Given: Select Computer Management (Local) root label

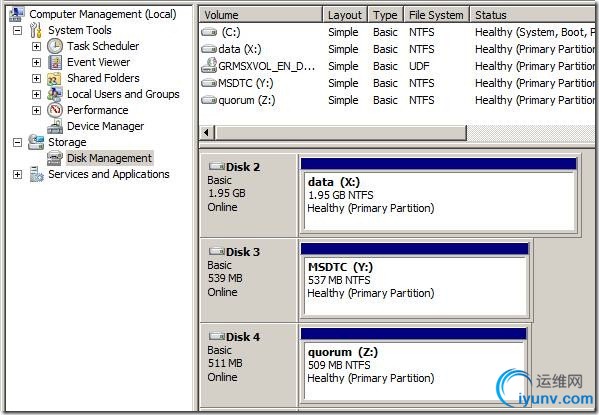Looking at the screenshot, I should pos(103,15).
